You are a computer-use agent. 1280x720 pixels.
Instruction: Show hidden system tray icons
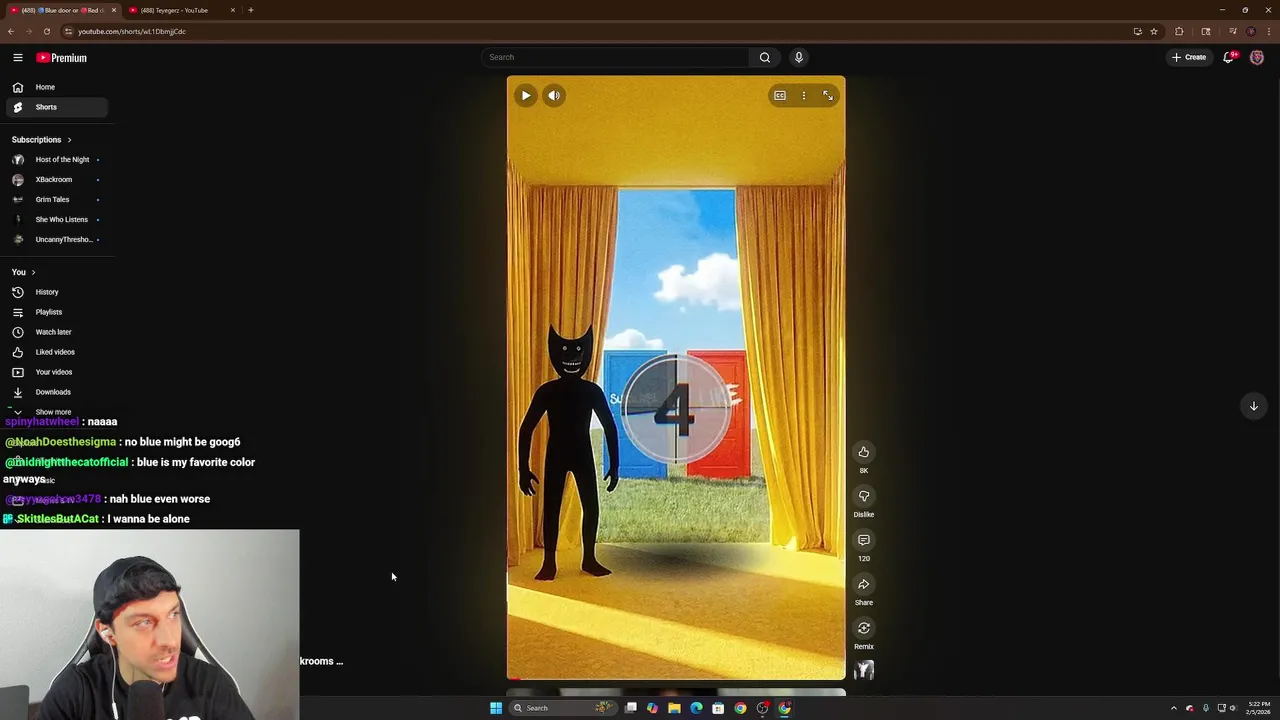click(x=1174, y=708)
